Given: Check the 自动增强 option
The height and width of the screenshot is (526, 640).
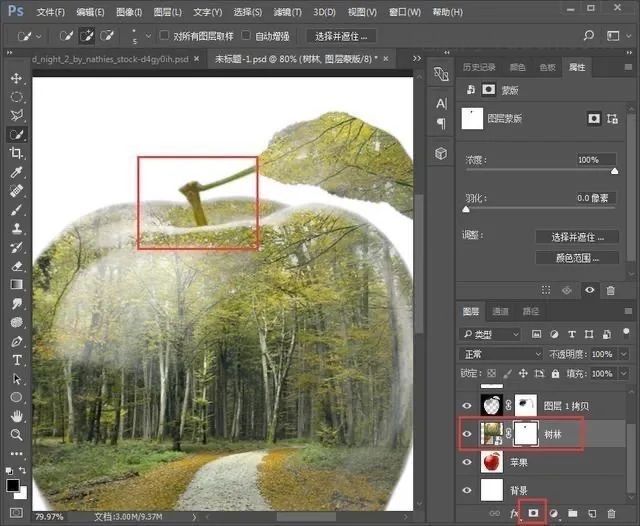Looking at the screenshot, I should tap(246, 36).
